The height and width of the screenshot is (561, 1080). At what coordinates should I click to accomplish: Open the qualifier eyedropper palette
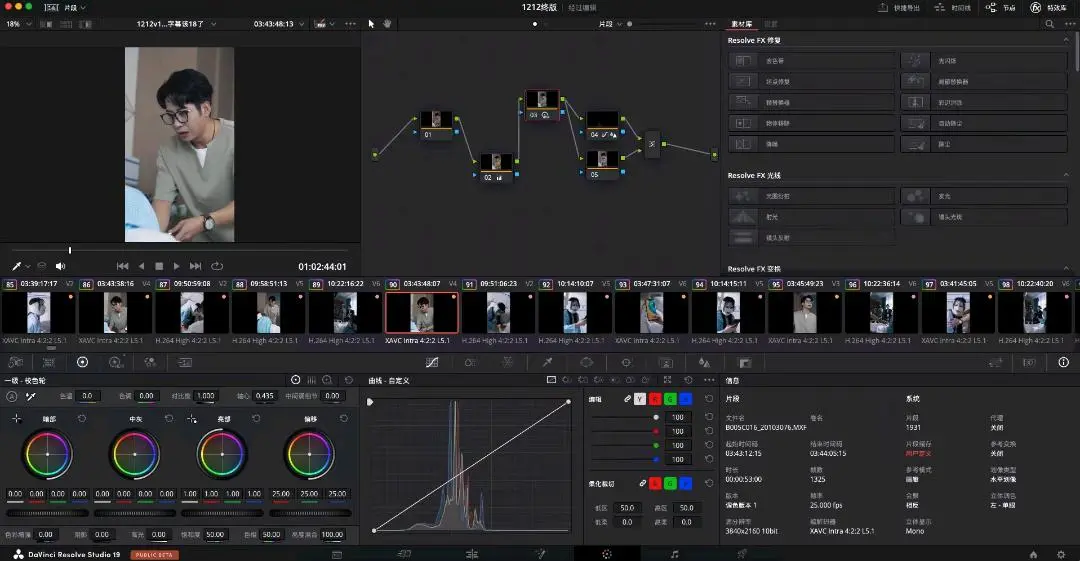coord(547,362)
